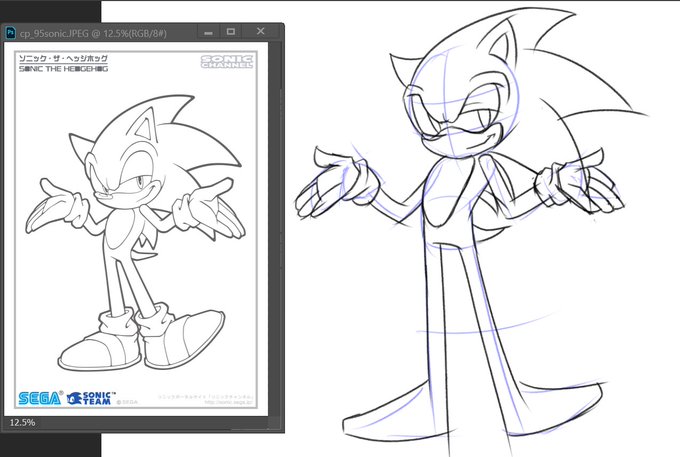This screenshot has height=457, width=680.
Task: Click the Sonic Team logo in the reference image
Action: 92,398
